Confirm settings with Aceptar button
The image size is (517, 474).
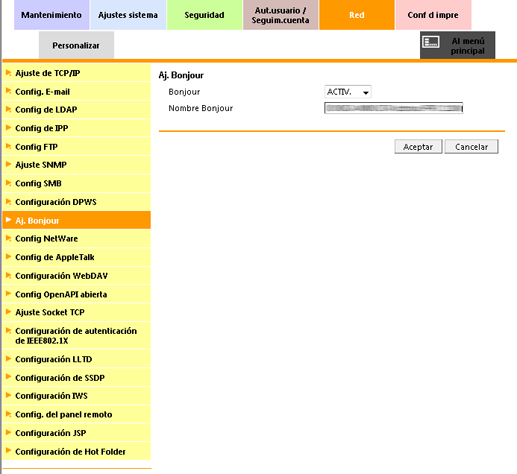418,147
